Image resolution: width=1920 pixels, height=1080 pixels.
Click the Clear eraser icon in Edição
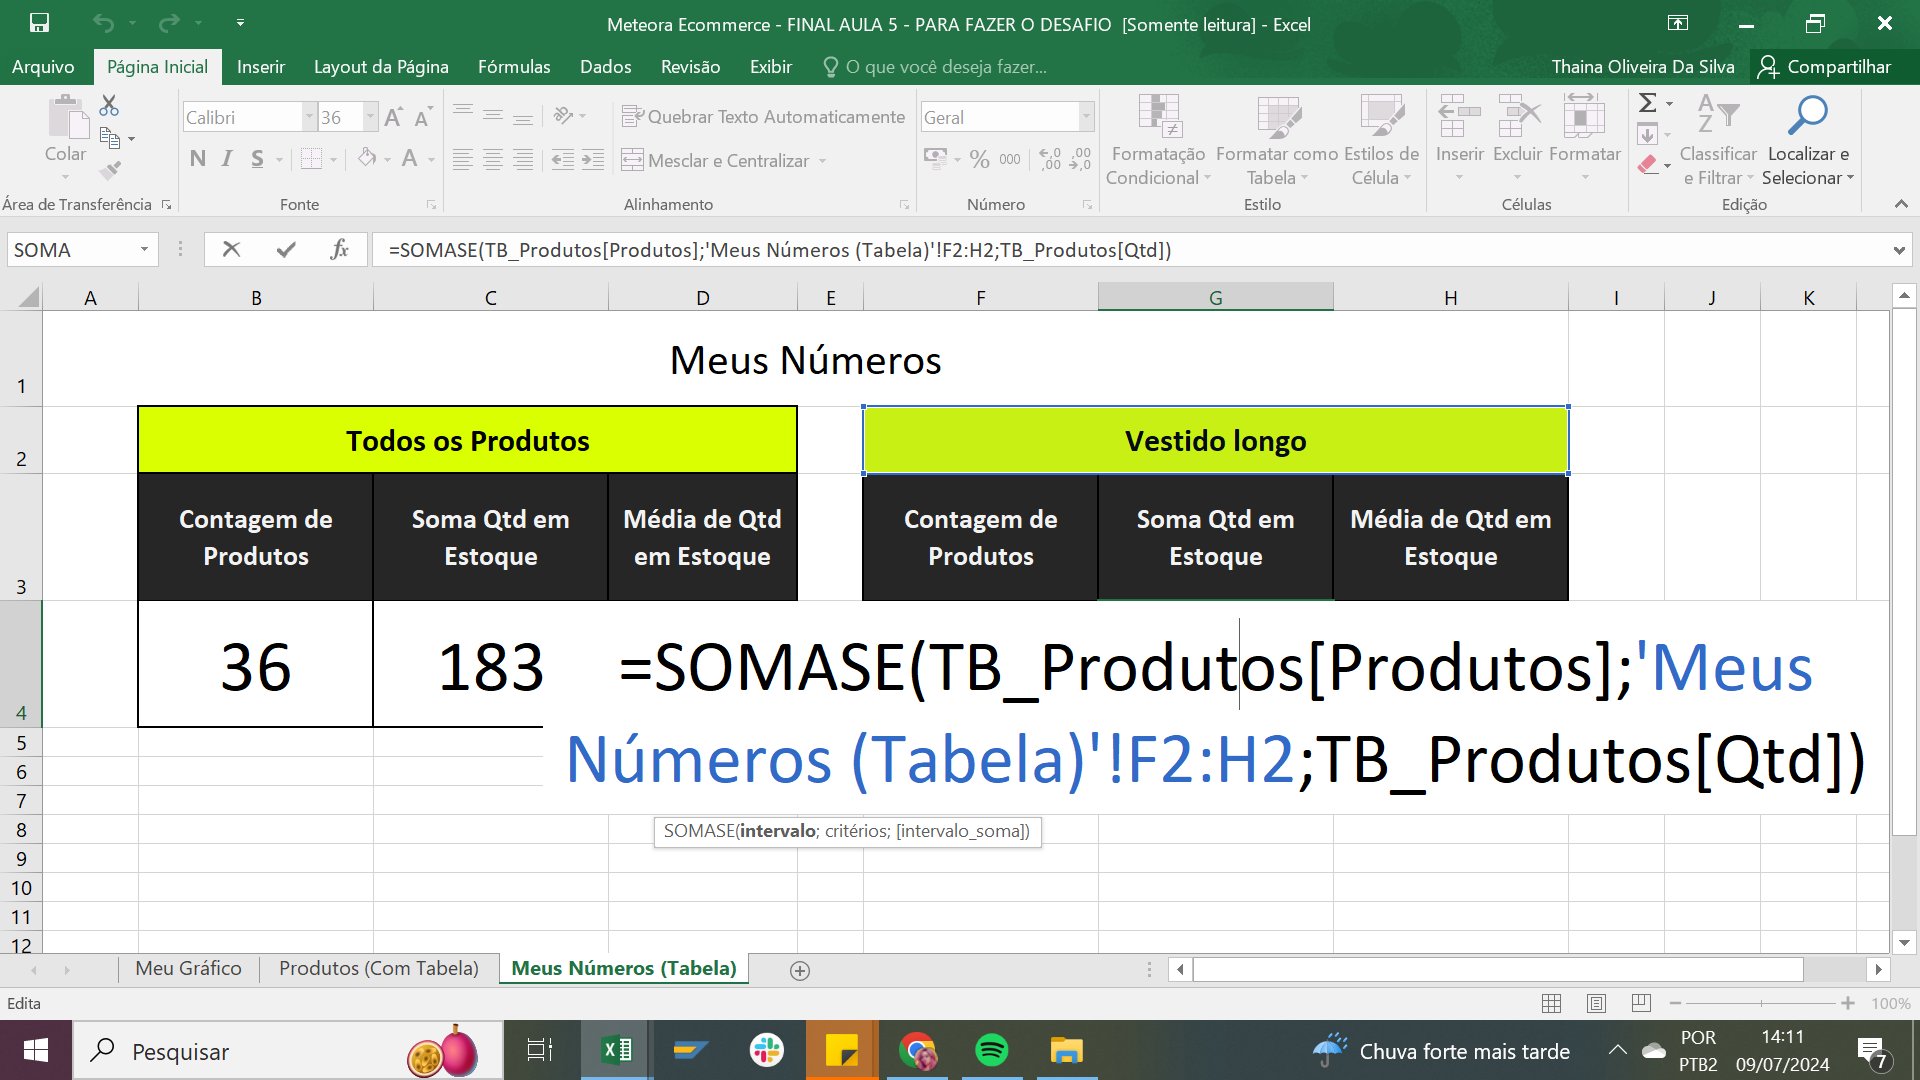point(1648,165)
